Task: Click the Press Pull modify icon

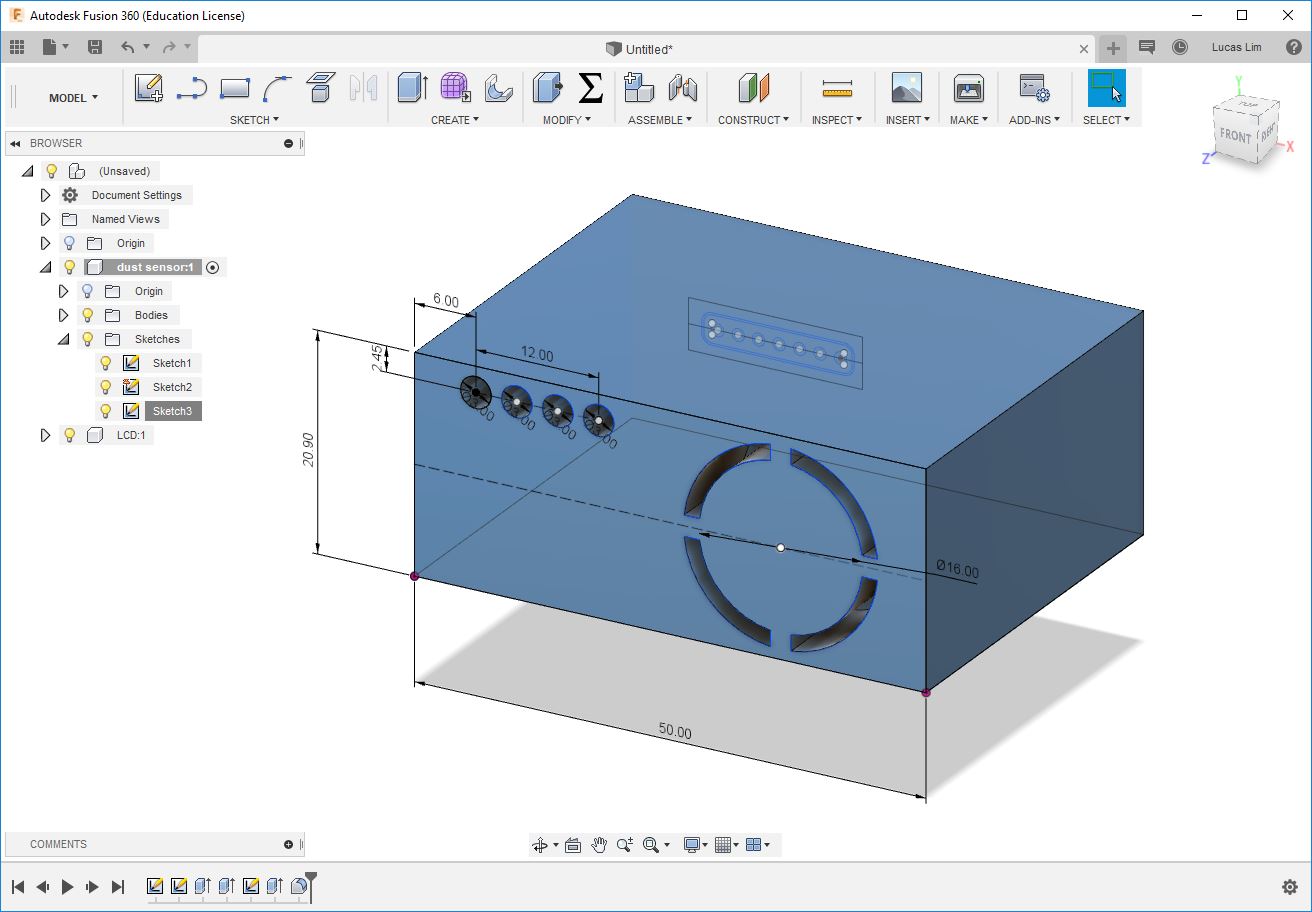Action: click(x=547, y=88)
